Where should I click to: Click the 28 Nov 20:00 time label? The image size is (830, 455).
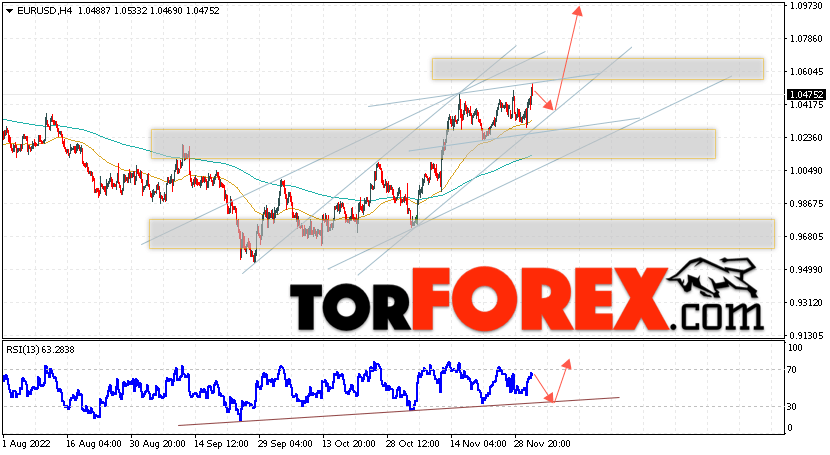[542, 443]
